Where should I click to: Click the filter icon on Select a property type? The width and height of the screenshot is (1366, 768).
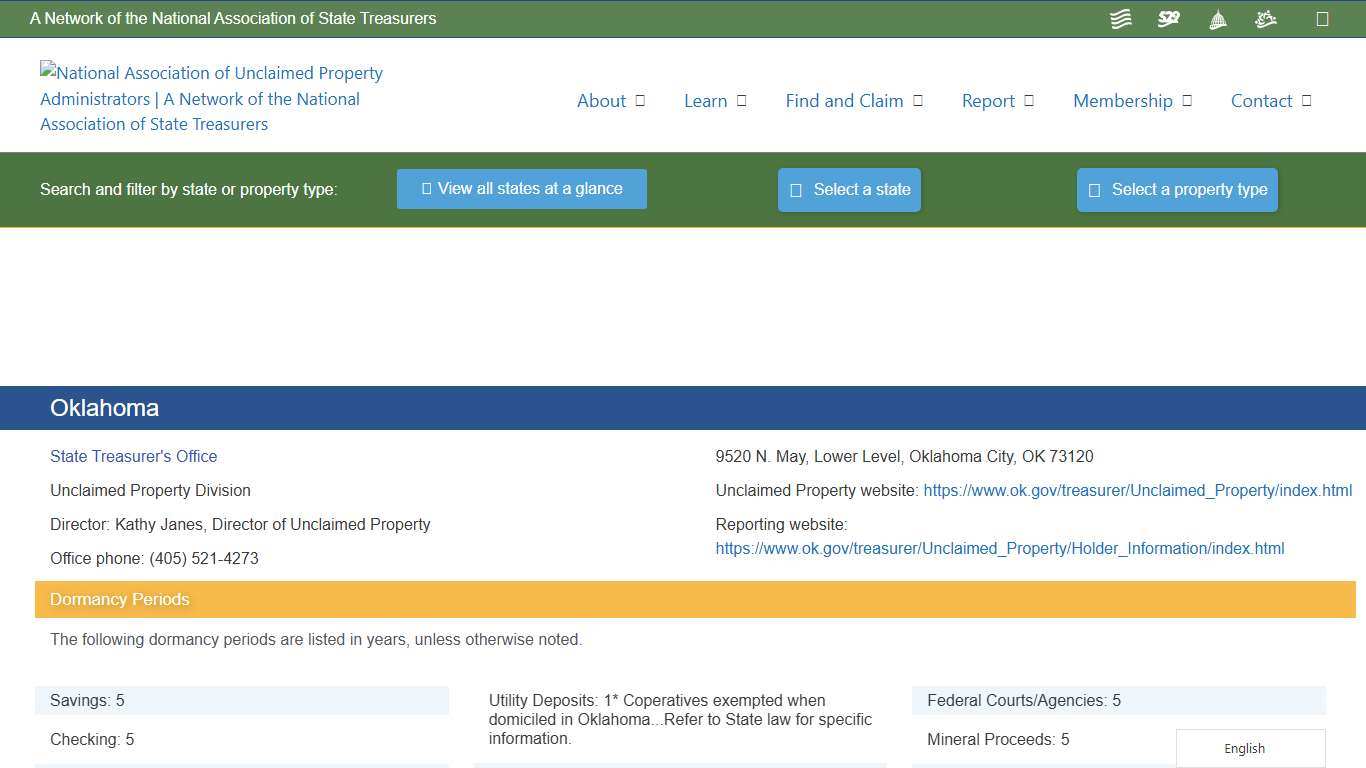click(x=1094, y=190)
